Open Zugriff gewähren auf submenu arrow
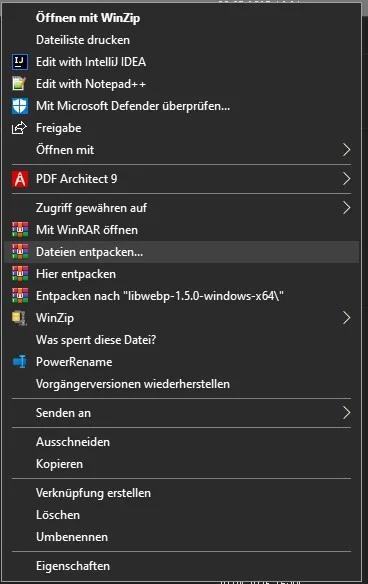368x584 pixels. [x=346, y=208]
